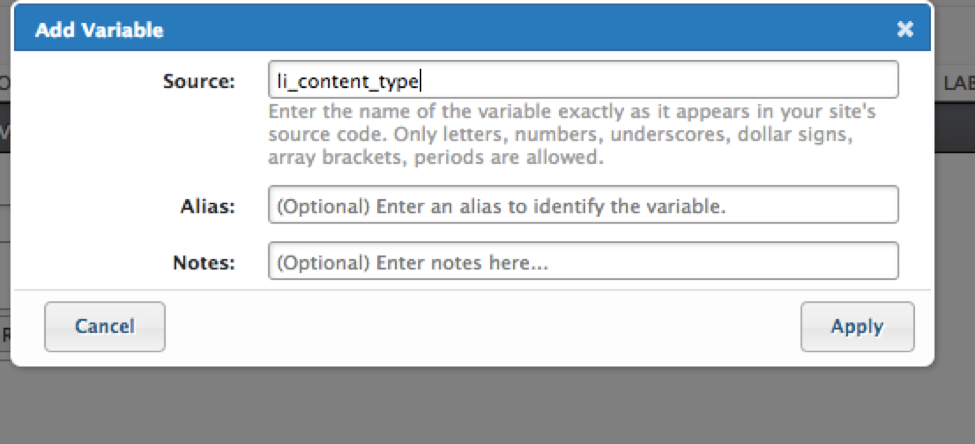Click the Notes label
The height and width of the screenshot is (444, 975).
coord(203,263)
